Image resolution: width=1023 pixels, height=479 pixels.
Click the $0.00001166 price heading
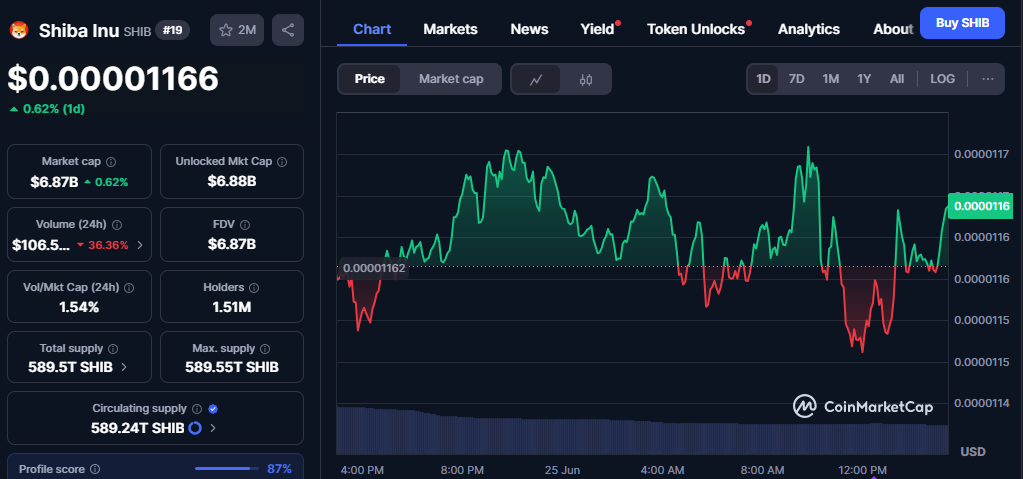(x=113, y=79)
